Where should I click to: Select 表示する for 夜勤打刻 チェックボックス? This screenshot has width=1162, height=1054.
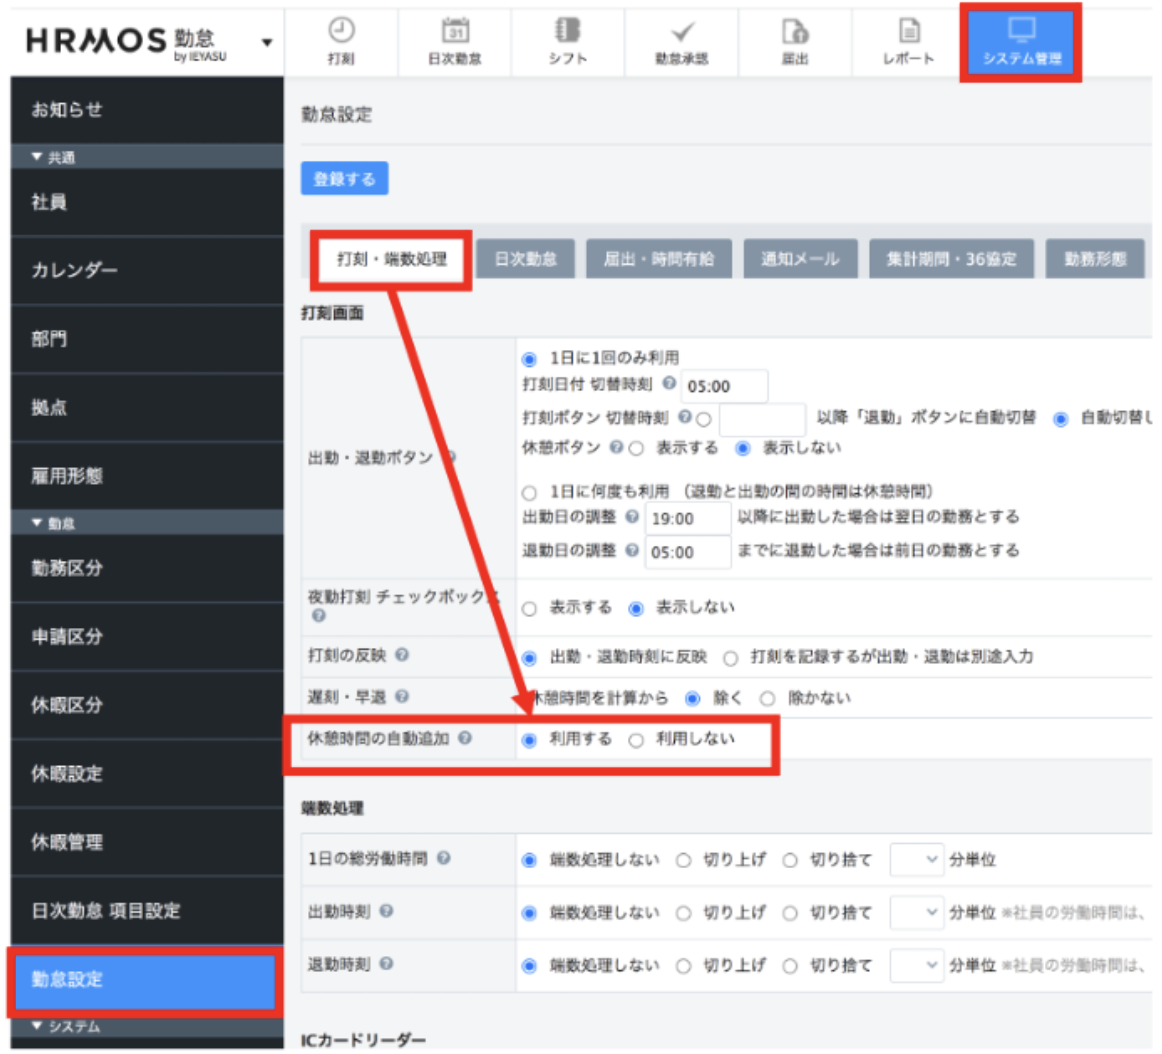tap(530, 609)
